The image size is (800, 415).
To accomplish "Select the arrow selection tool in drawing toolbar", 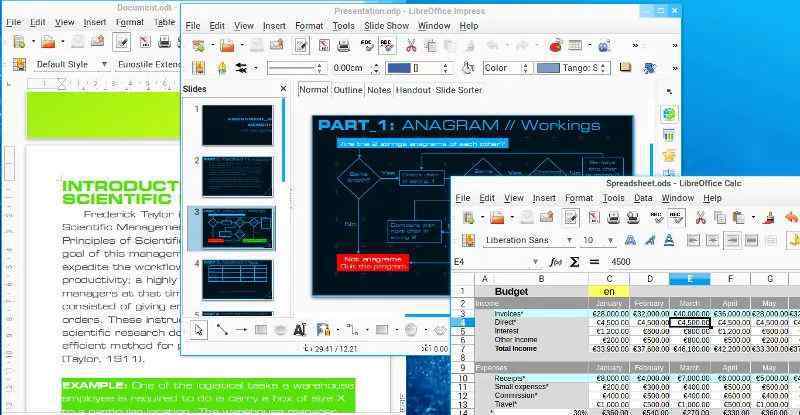I will 198,328.
